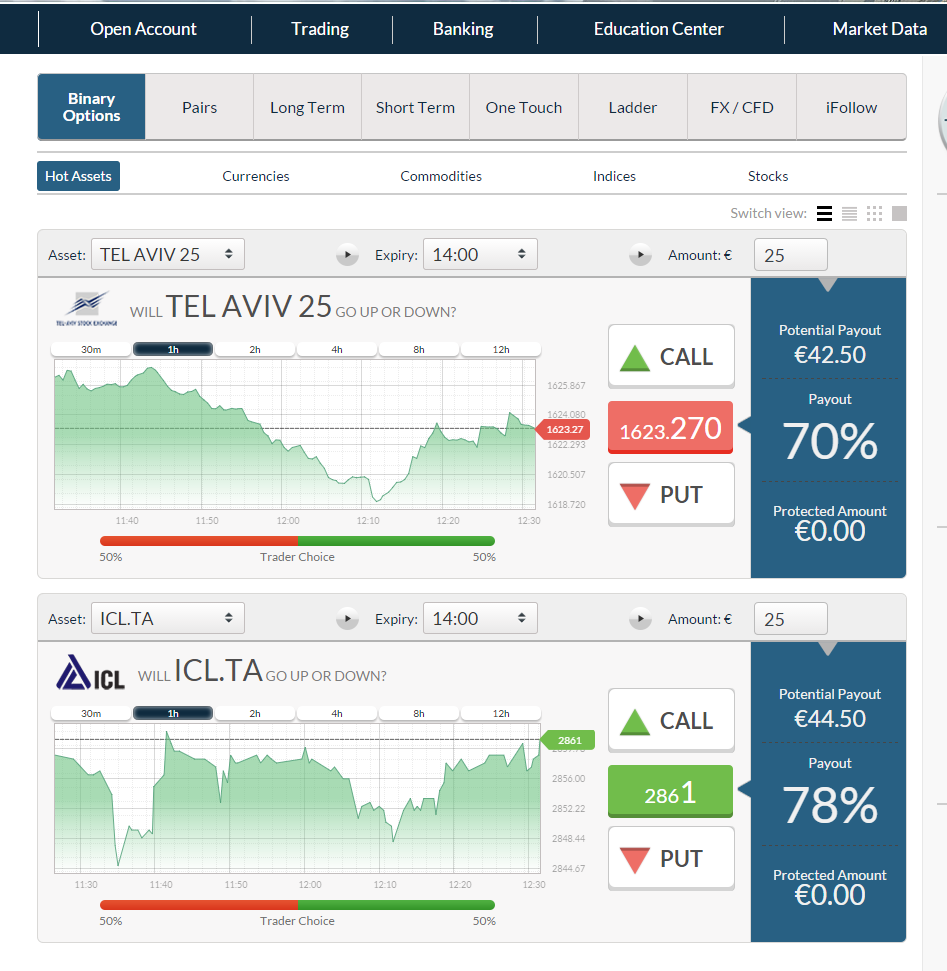Select the 4h timeframe on TEL AVIV 25 chart
This screenshot has width=947, height=971.
[x=337, y=350]
